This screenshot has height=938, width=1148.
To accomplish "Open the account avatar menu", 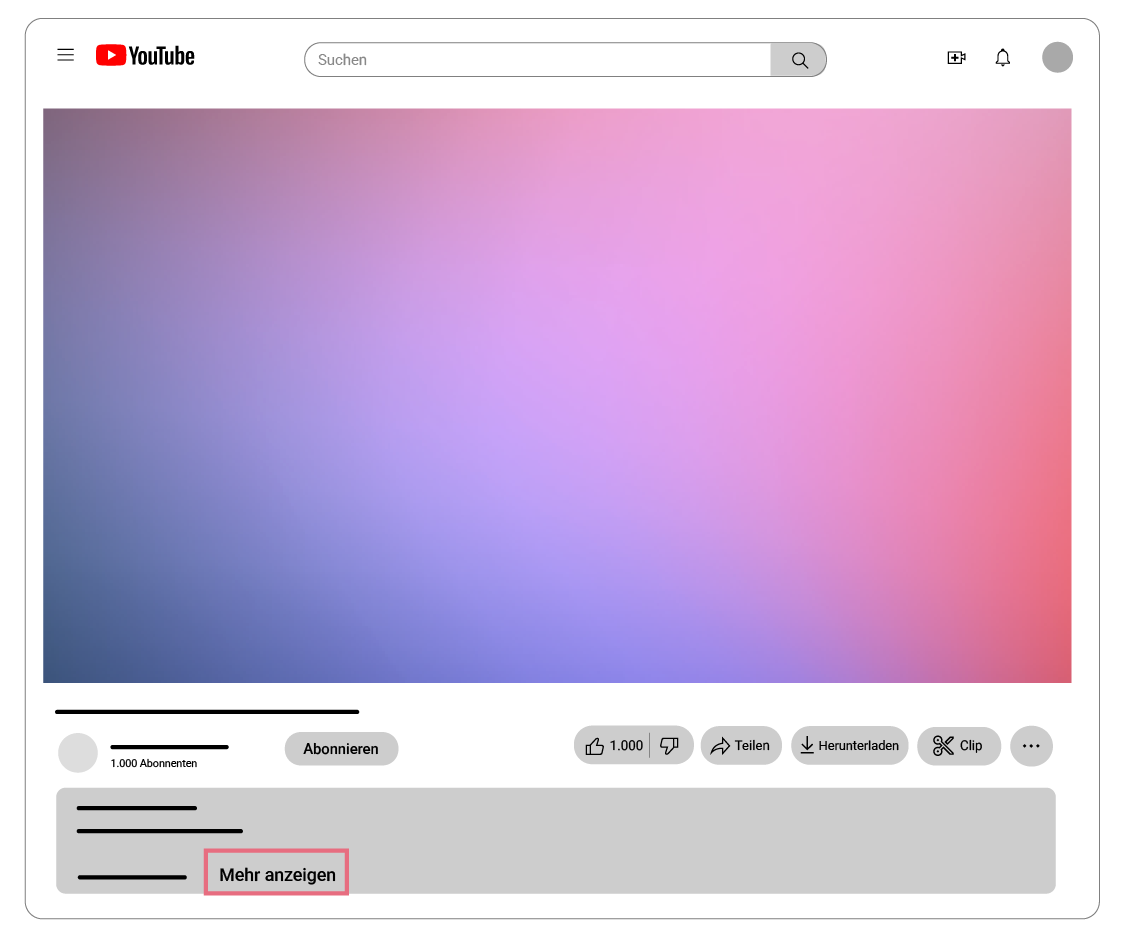I will click(1057, 57).
